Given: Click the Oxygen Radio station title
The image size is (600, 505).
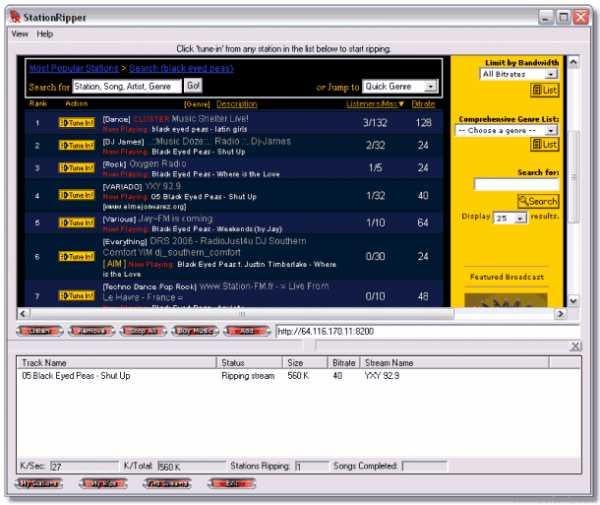Looking at the screenshot, I should click(x=158, y=164).
